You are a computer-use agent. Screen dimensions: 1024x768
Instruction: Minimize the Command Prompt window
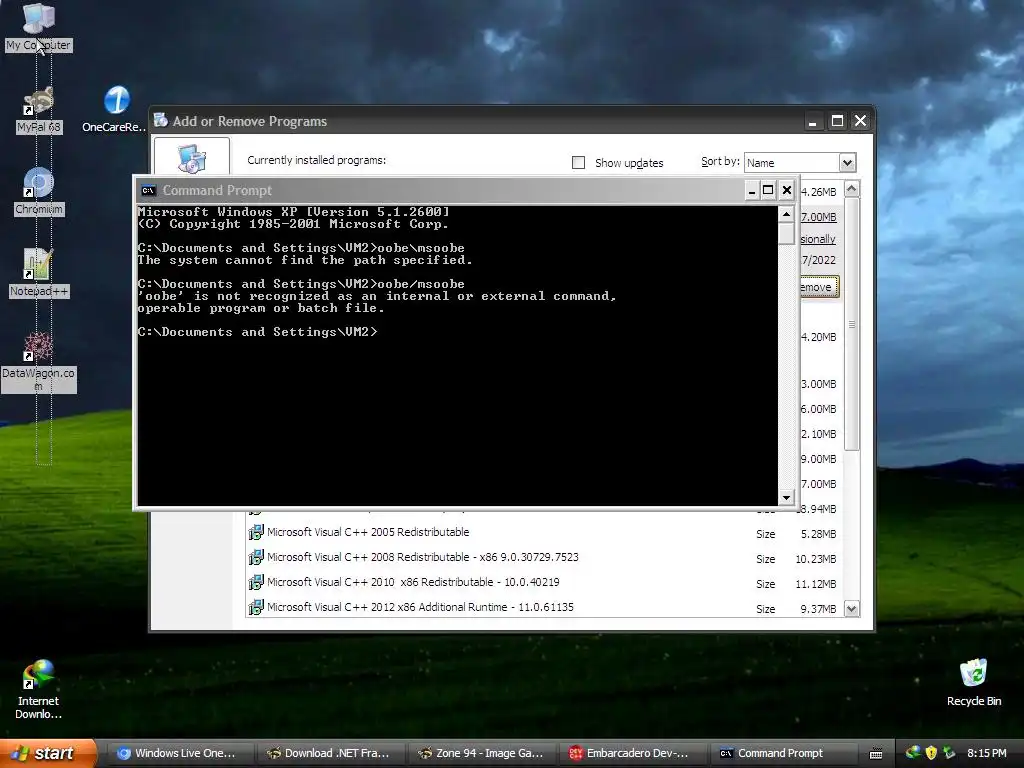[x=752, y=191]
